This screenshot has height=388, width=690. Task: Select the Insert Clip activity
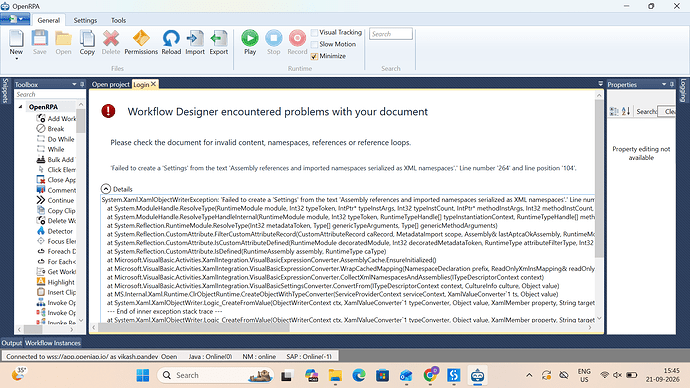(x=56, y=292)
